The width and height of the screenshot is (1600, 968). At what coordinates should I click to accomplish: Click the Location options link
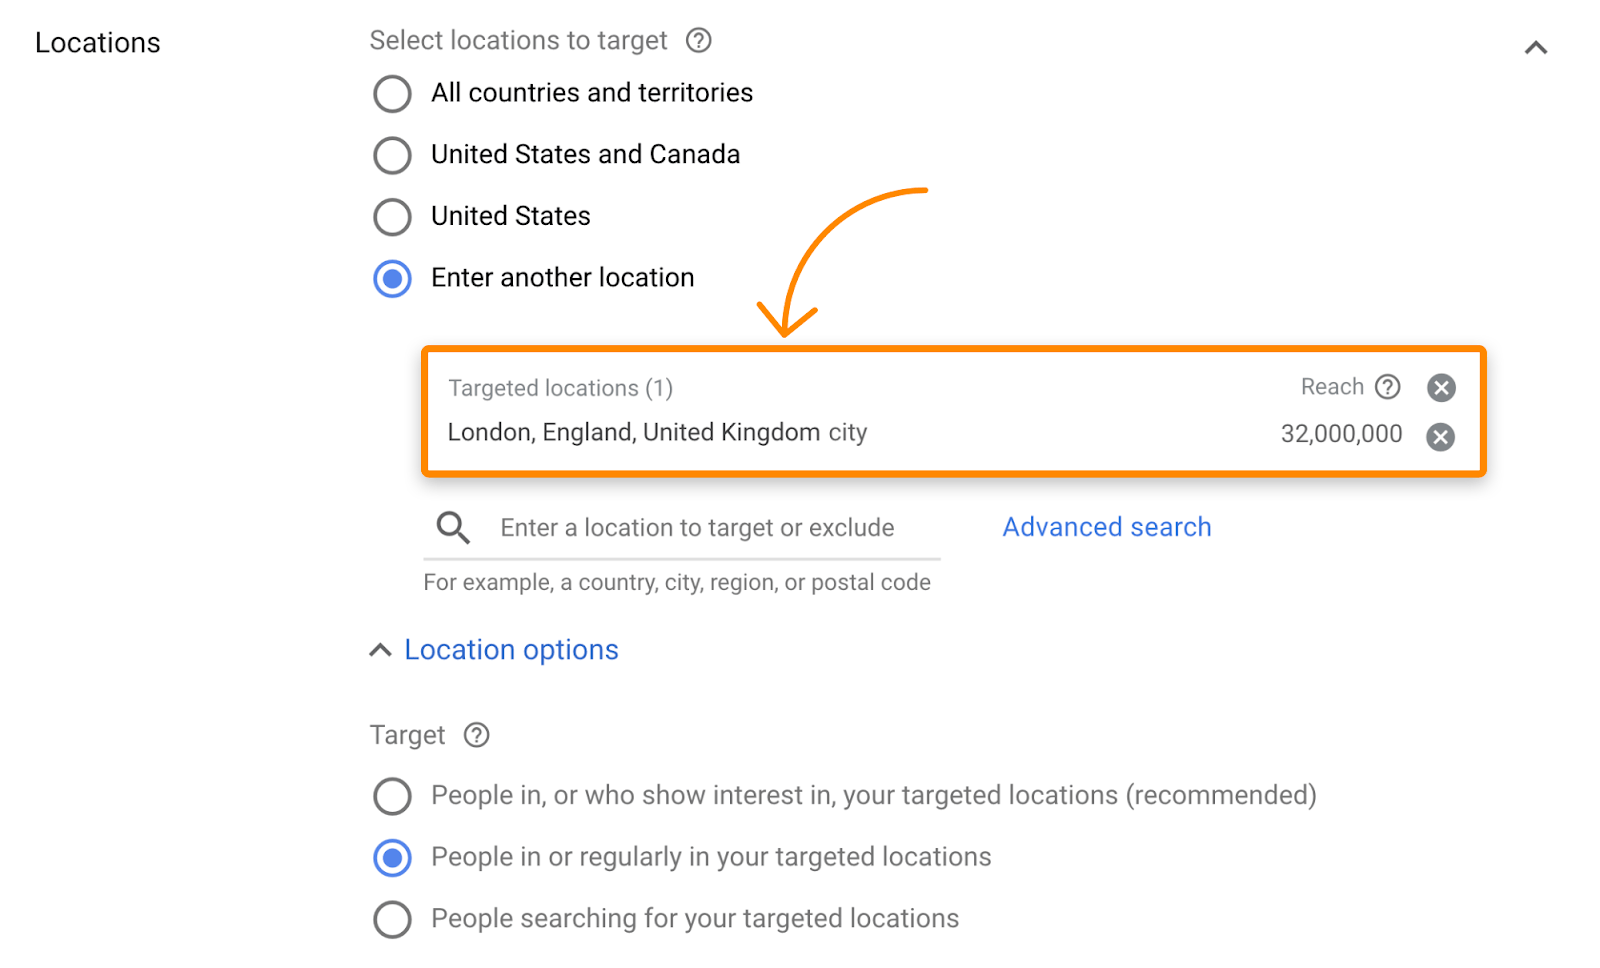pyautogui.click(x=510, y=649)
